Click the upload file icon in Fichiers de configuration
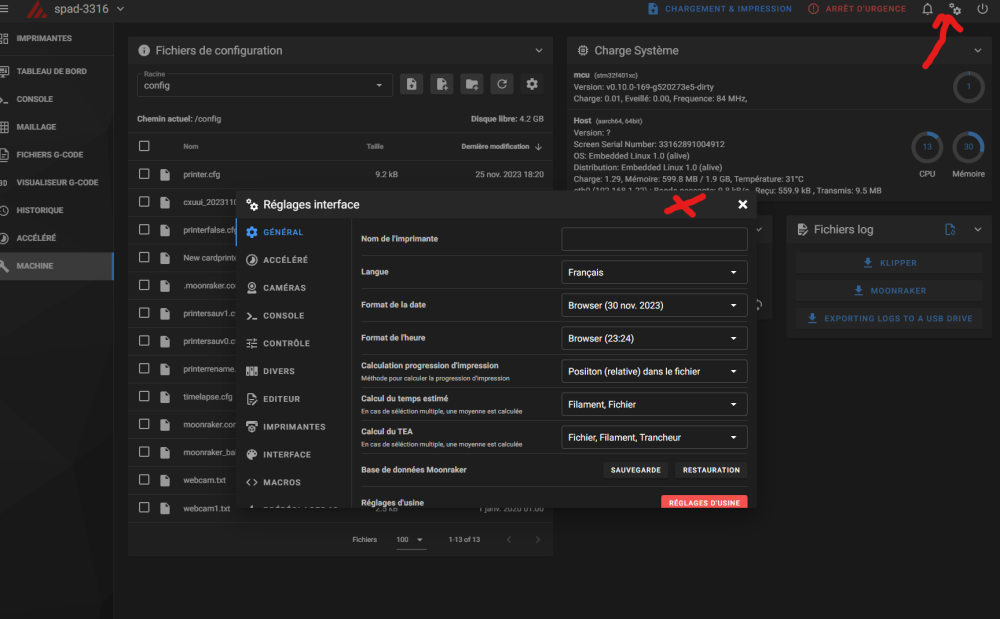The height and width of the screenshot is (619, 1000). (411, 85)
